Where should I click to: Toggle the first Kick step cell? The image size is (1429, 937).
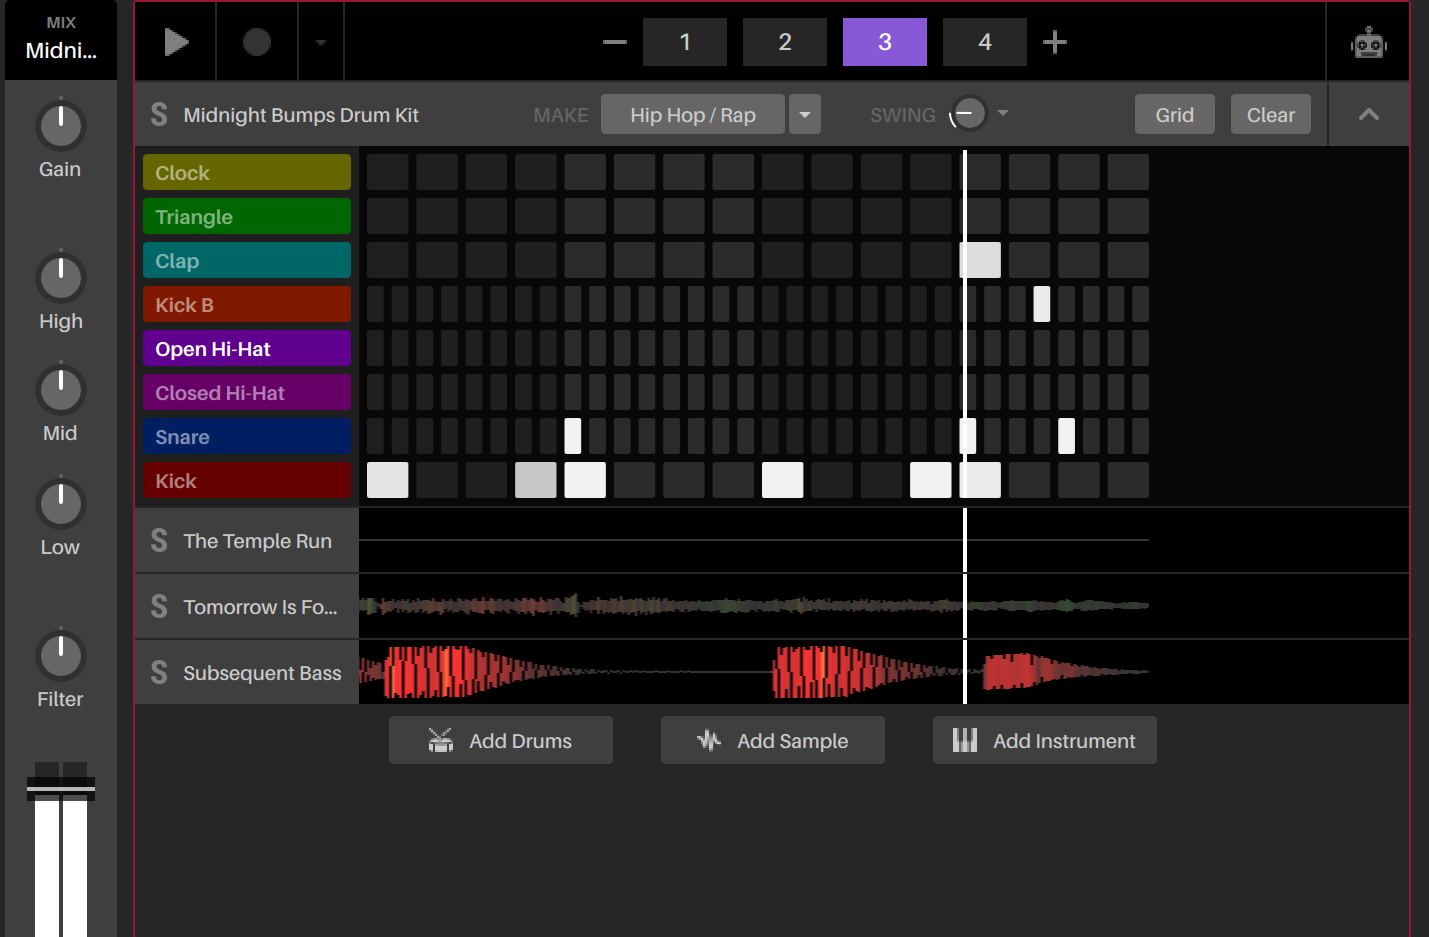388,480
